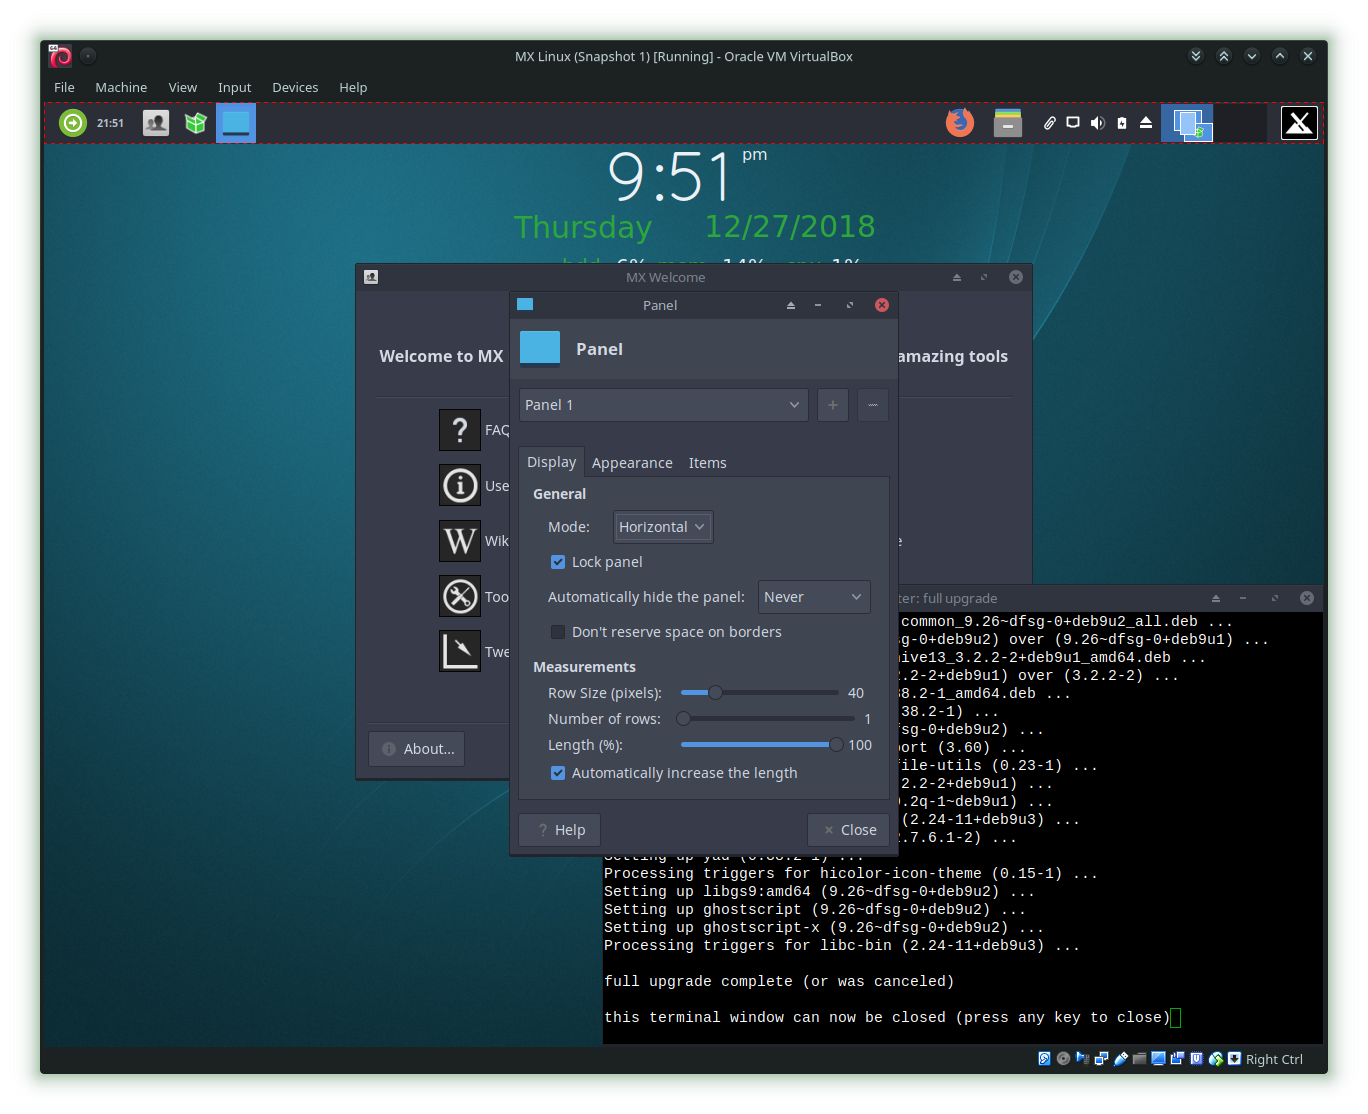Disable the Lock panel checkbox
This screenshot has height=1114, width=1368.
pos(558,562)
